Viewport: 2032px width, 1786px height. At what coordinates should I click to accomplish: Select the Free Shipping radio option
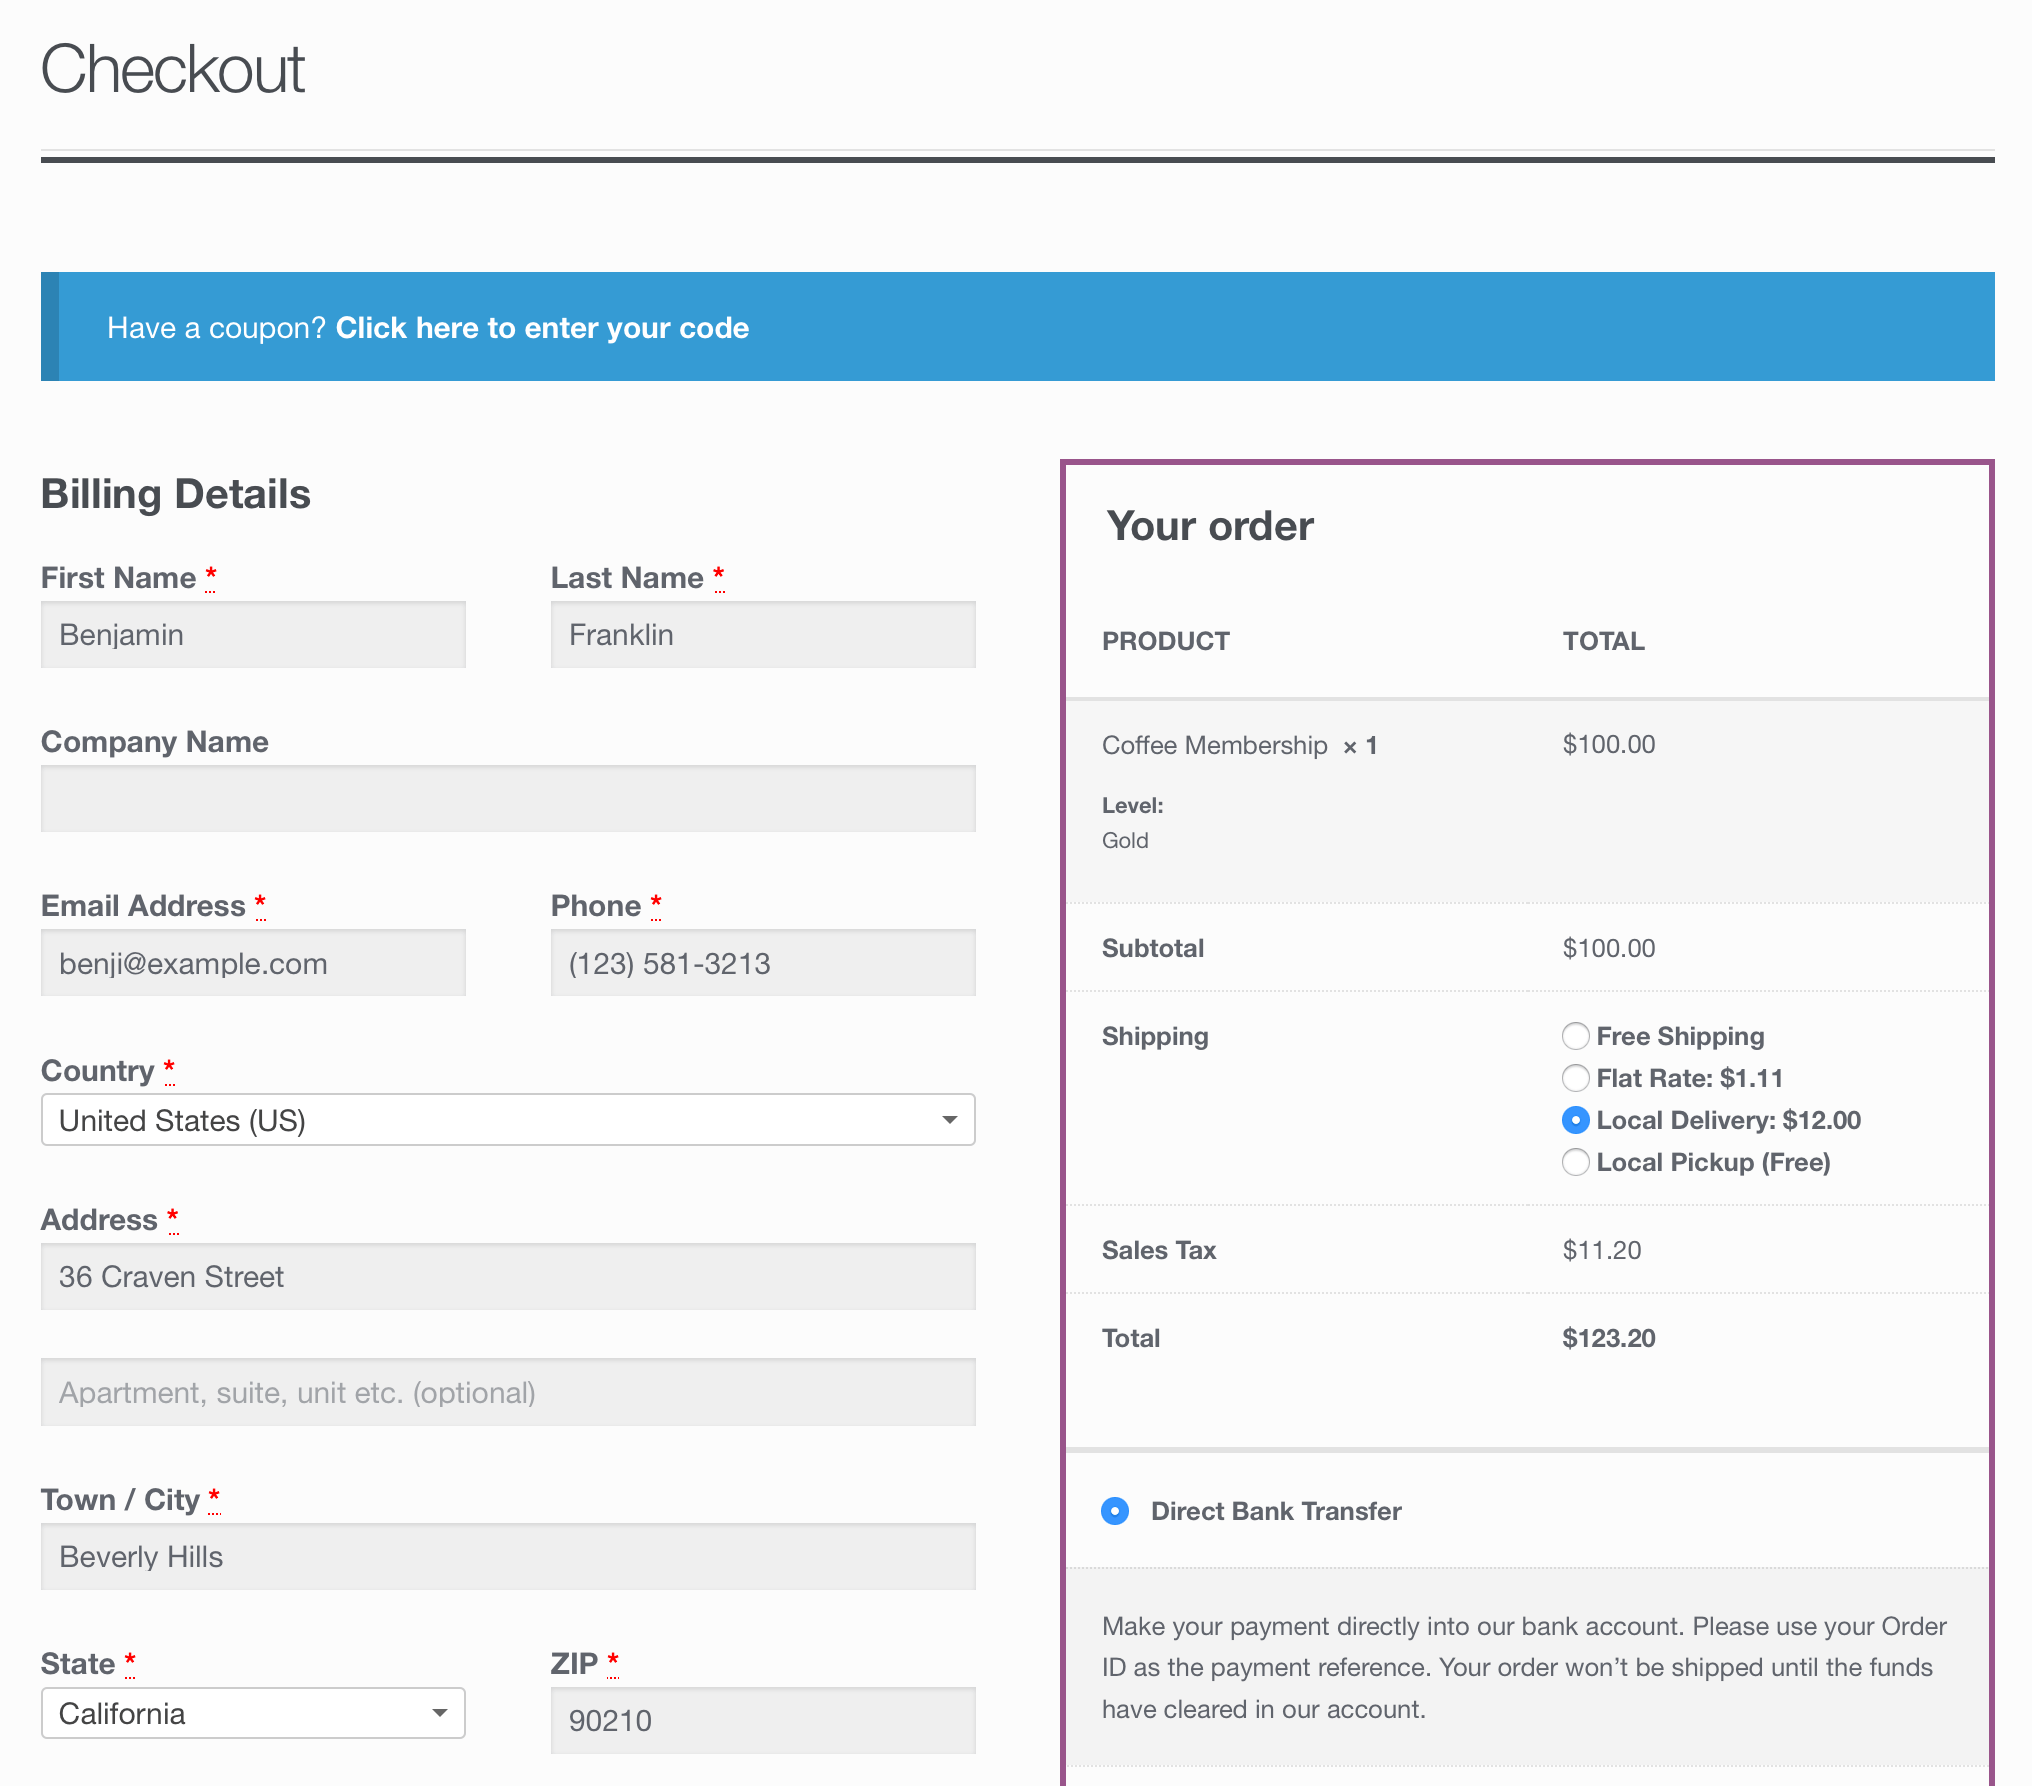pyautogui.click(x=1575, y=1036)
